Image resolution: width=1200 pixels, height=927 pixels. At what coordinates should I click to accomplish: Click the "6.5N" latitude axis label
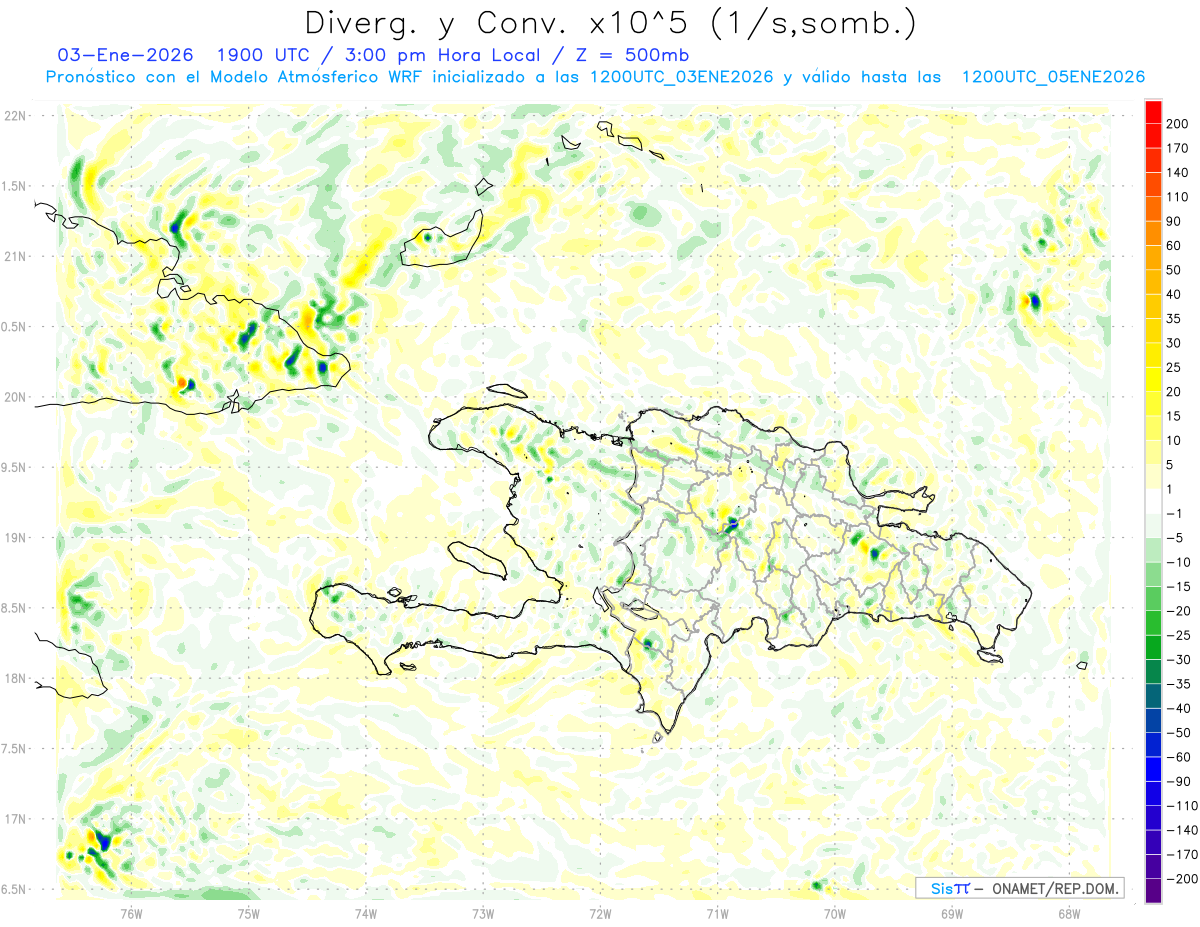click(14, 889)
